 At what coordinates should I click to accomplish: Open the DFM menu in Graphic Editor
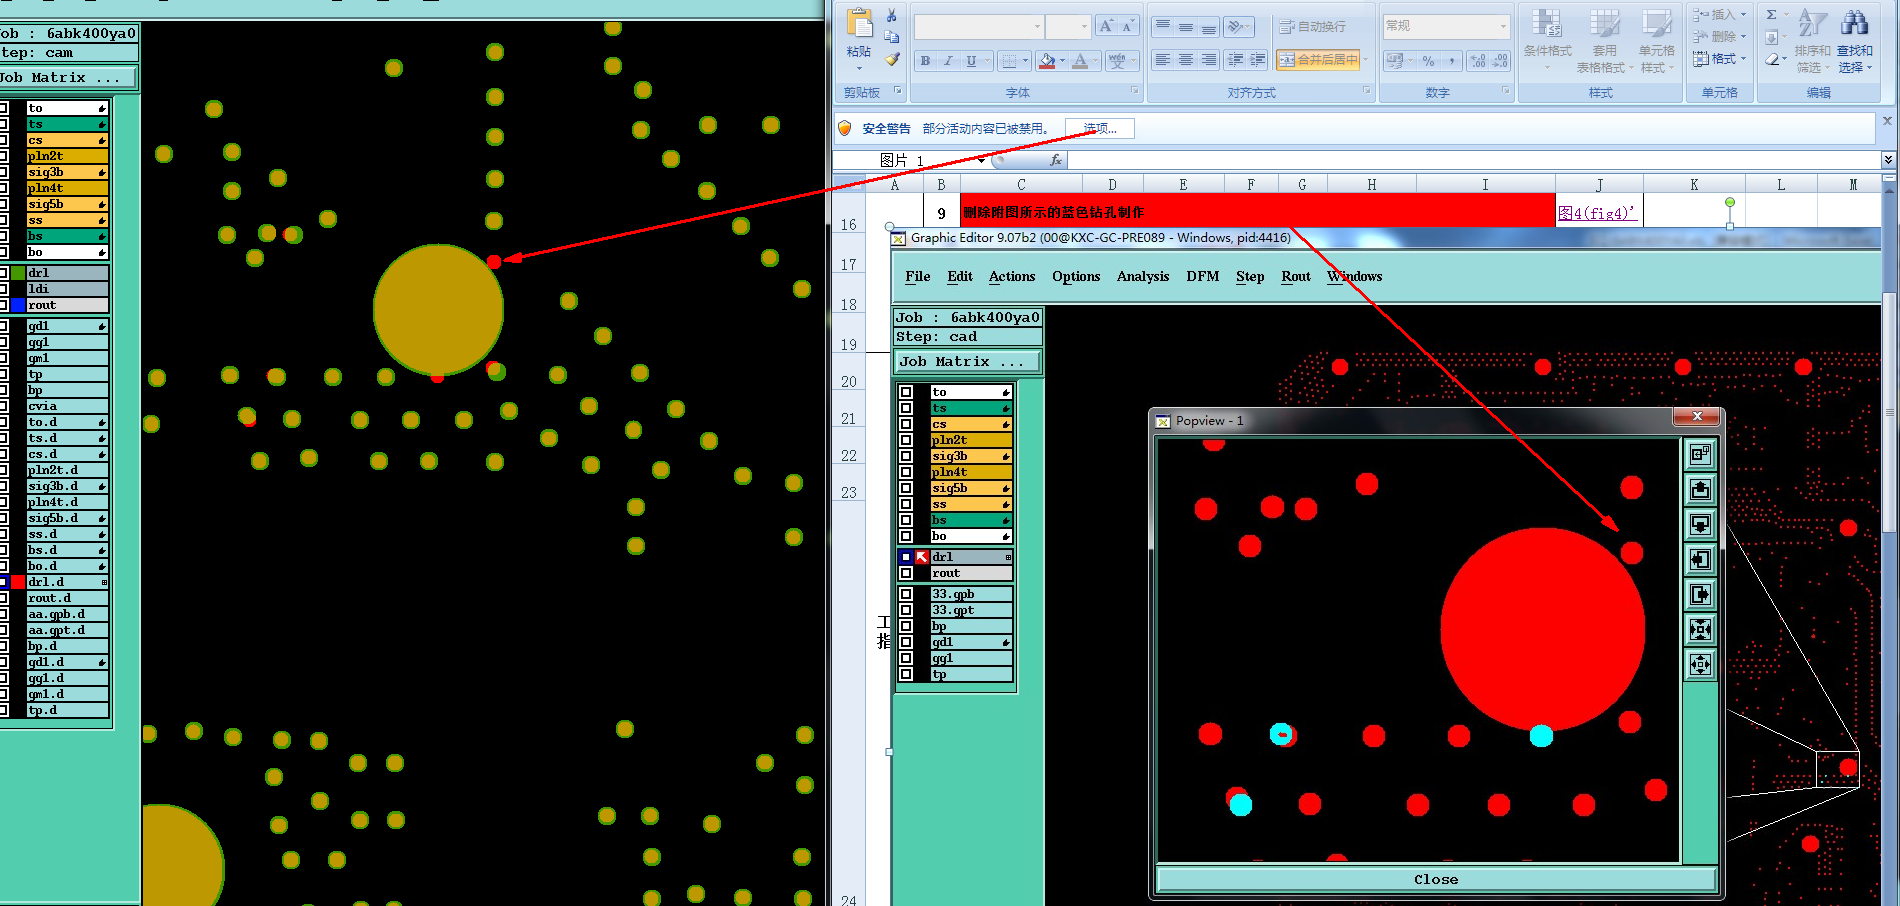pos(1202,277)
